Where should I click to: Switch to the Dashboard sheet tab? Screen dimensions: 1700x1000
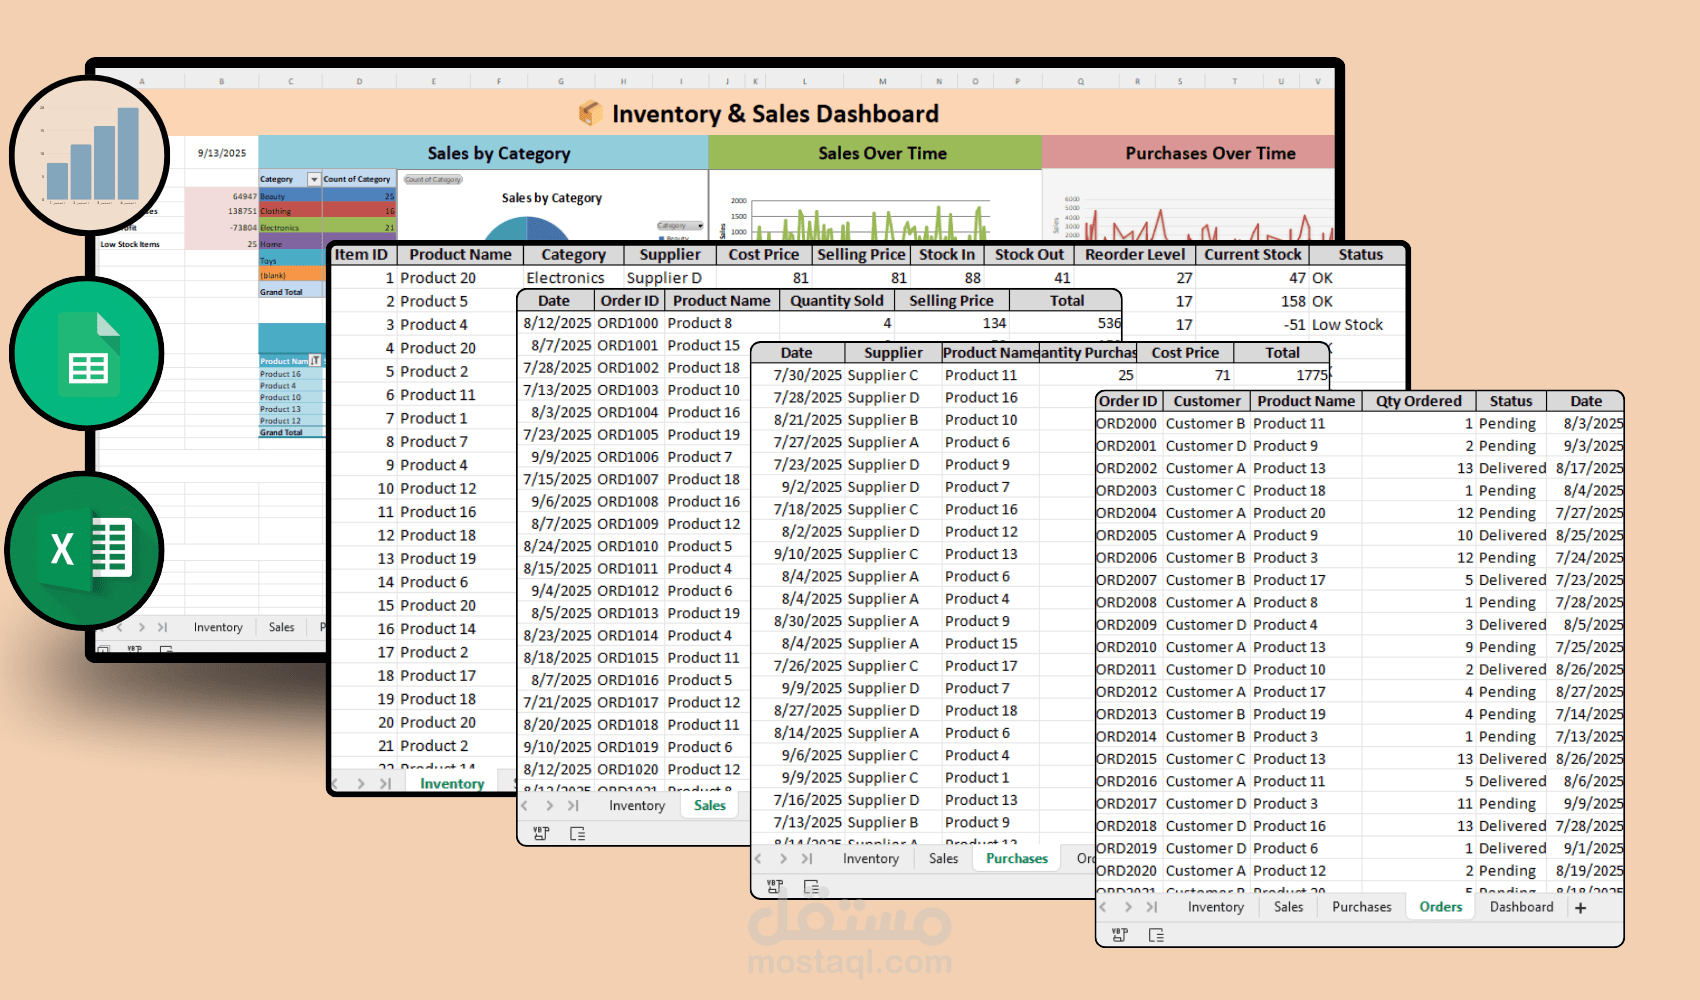[1521, 907]
